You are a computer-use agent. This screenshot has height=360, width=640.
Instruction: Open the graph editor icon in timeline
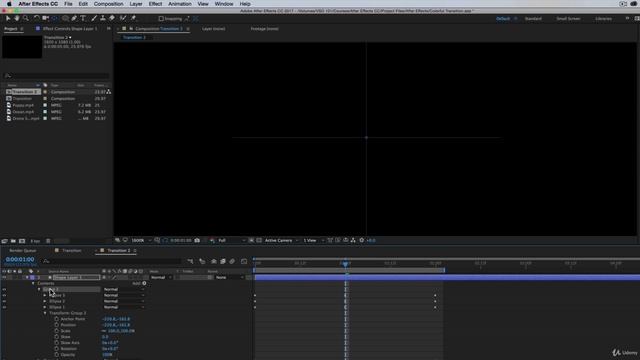[x=244, y=261]
